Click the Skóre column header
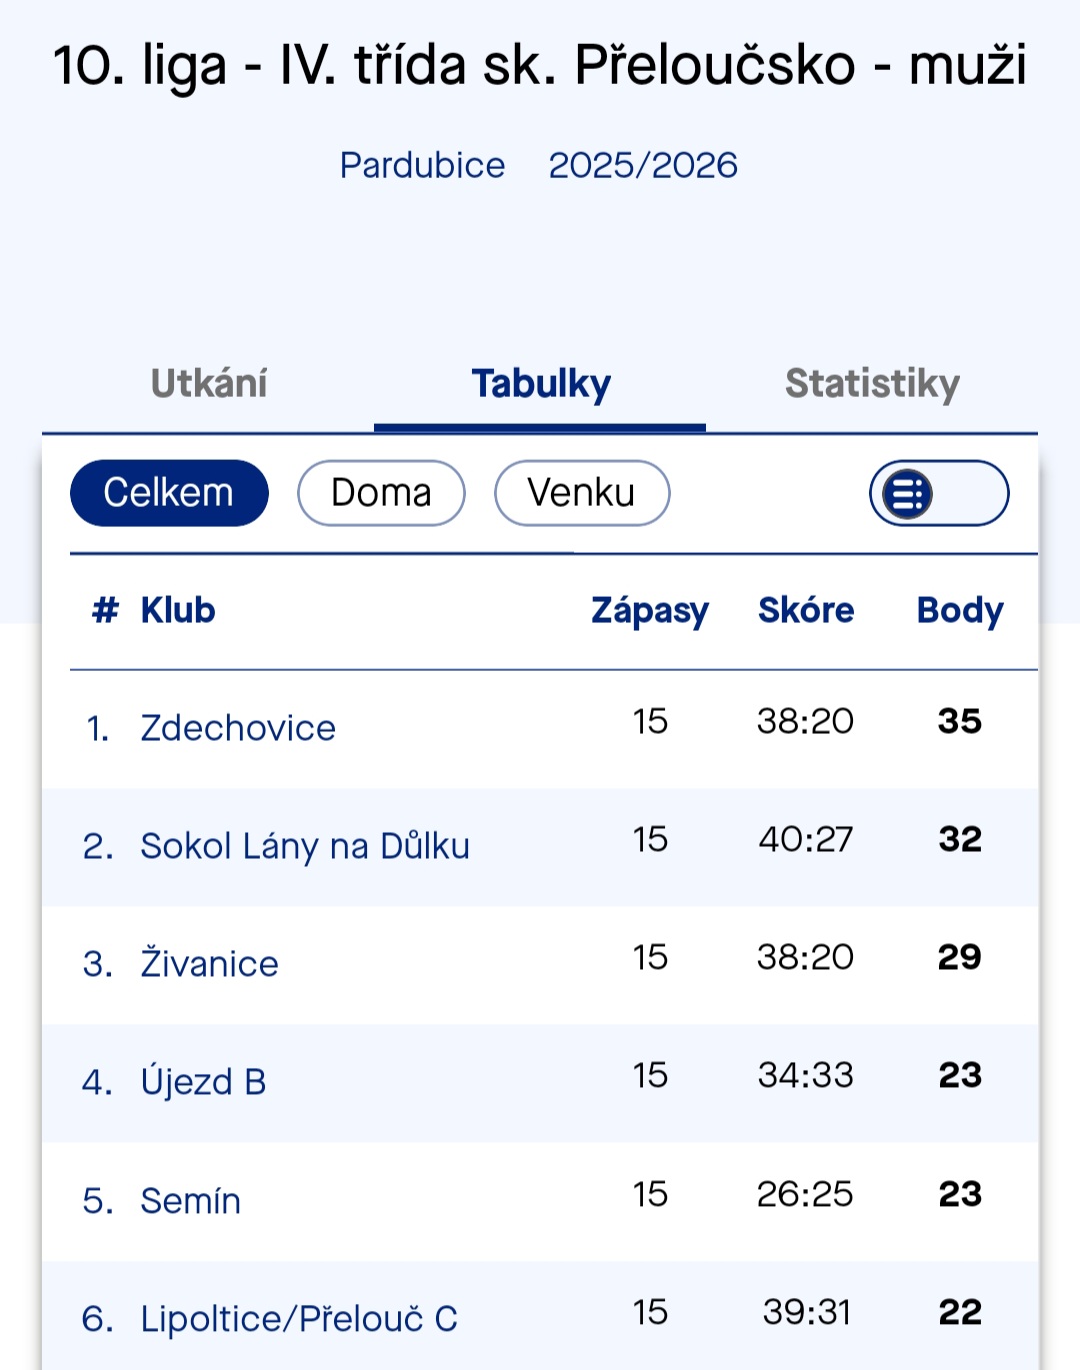Image resolution: width=1080 pixels, height=1370 pixels. point(806,610)
